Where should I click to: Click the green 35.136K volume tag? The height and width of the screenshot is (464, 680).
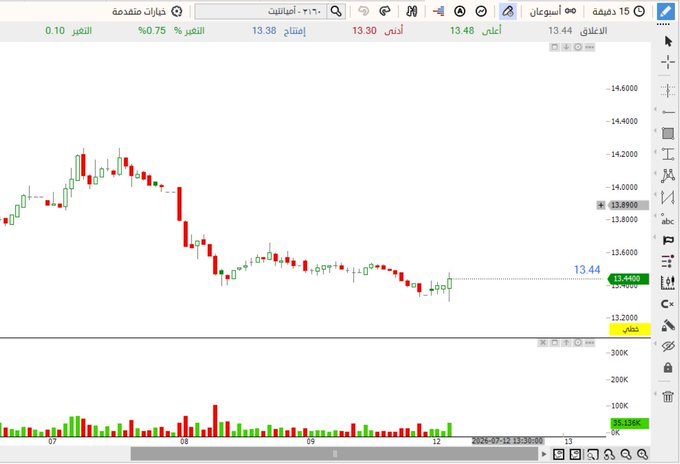pos(630,423)
